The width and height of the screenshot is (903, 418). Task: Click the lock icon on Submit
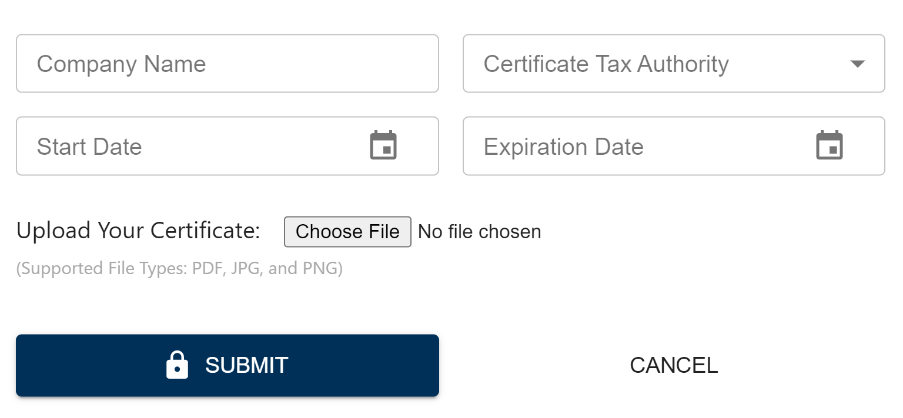[177, 365]
